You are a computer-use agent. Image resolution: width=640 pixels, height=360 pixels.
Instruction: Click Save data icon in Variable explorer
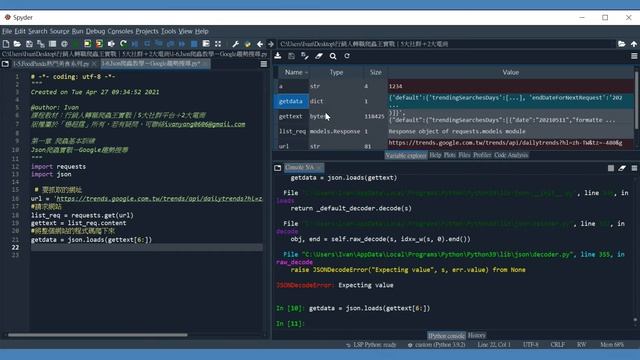(x=291, y=56)
